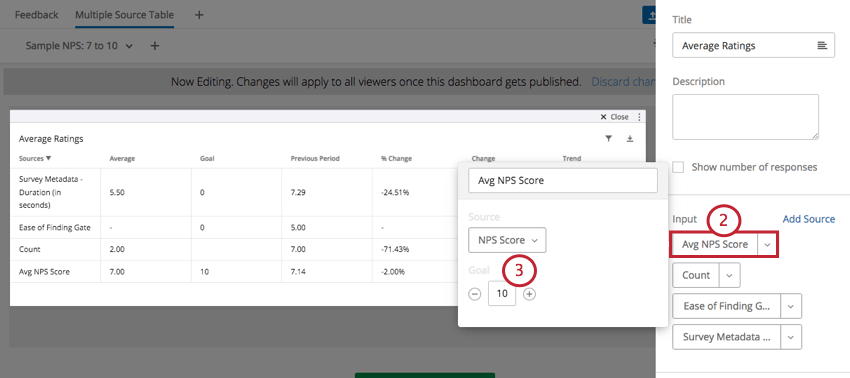850x378 pixels.
Task: Click the -24.51% change cell
Action: tap(395, 192)
